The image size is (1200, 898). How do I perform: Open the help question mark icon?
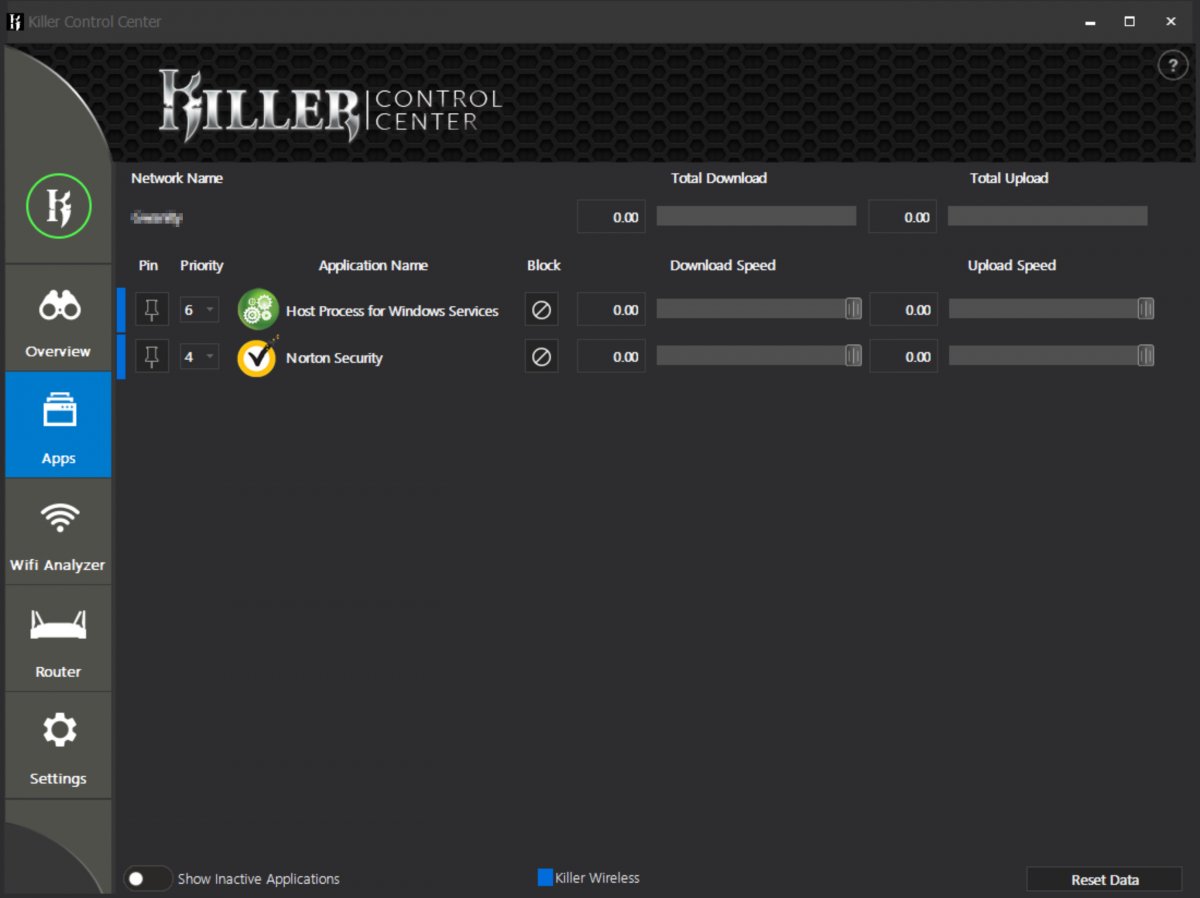point(1172,65)
